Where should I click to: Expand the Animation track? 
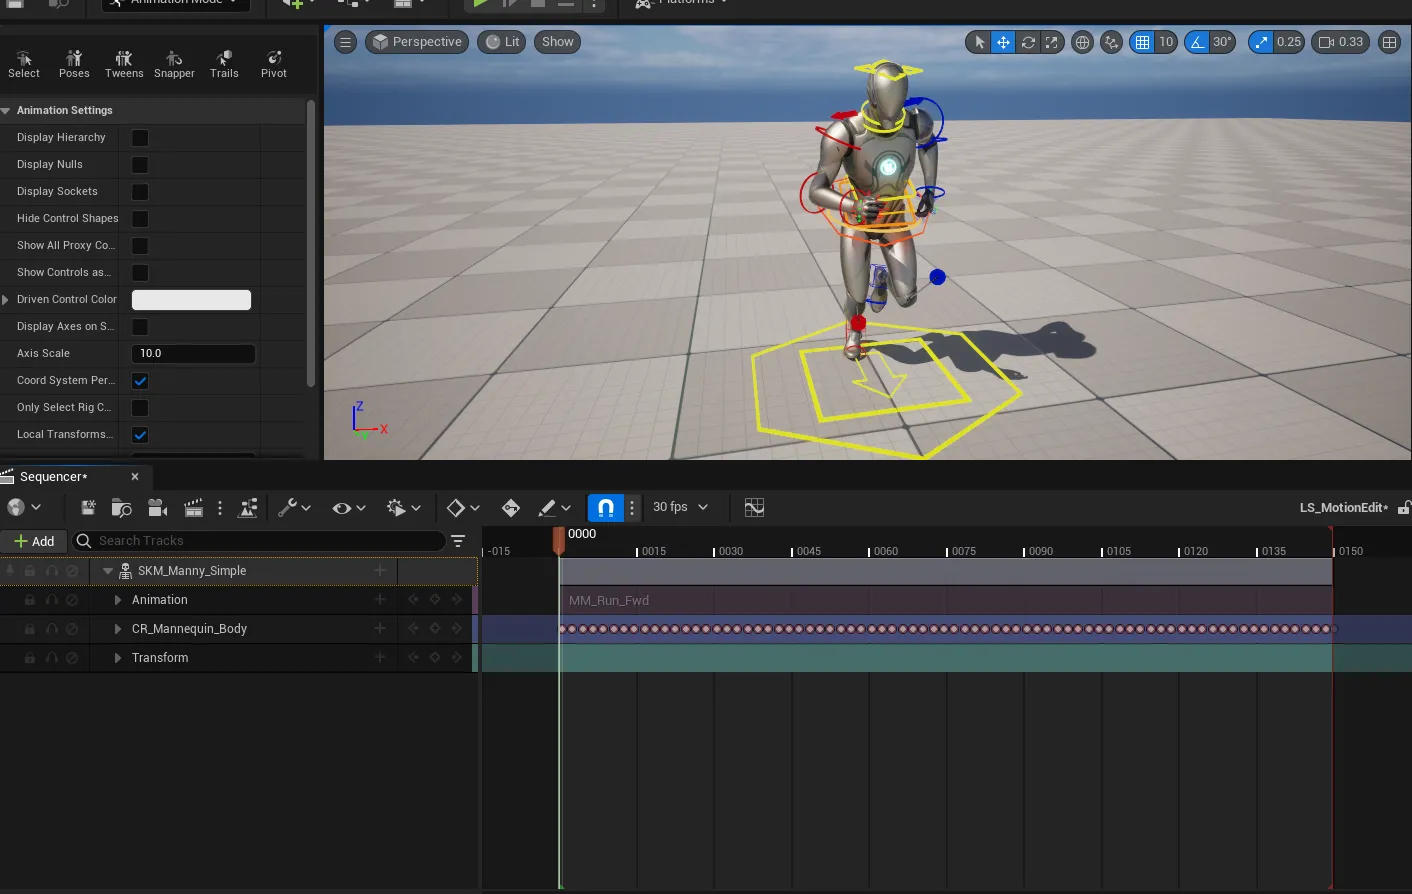118,600
